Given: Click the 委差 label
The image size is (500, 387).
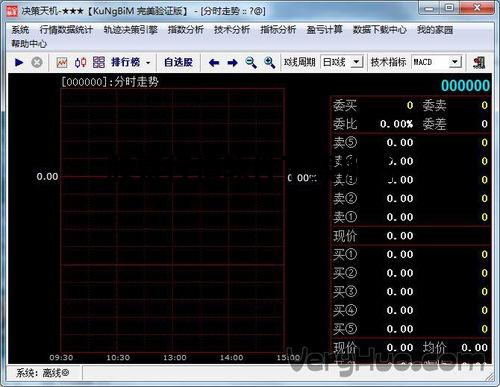Looking at the screenshot, I should click(x=434, y=124).
